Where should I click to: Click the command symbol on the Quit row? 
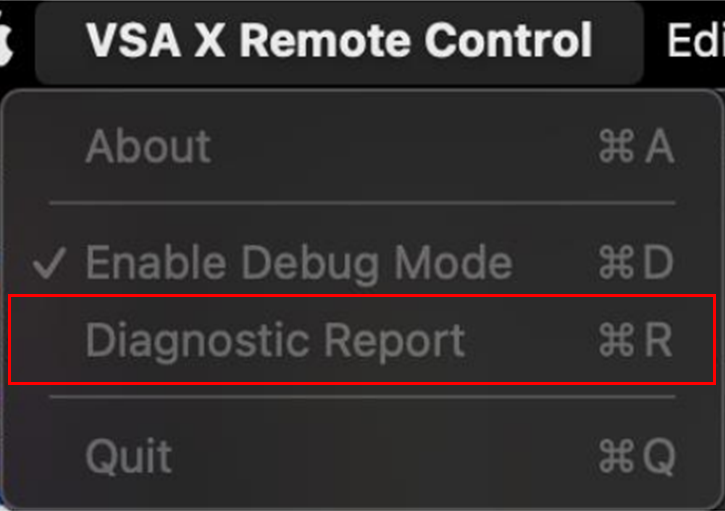[x=616, y=456]
